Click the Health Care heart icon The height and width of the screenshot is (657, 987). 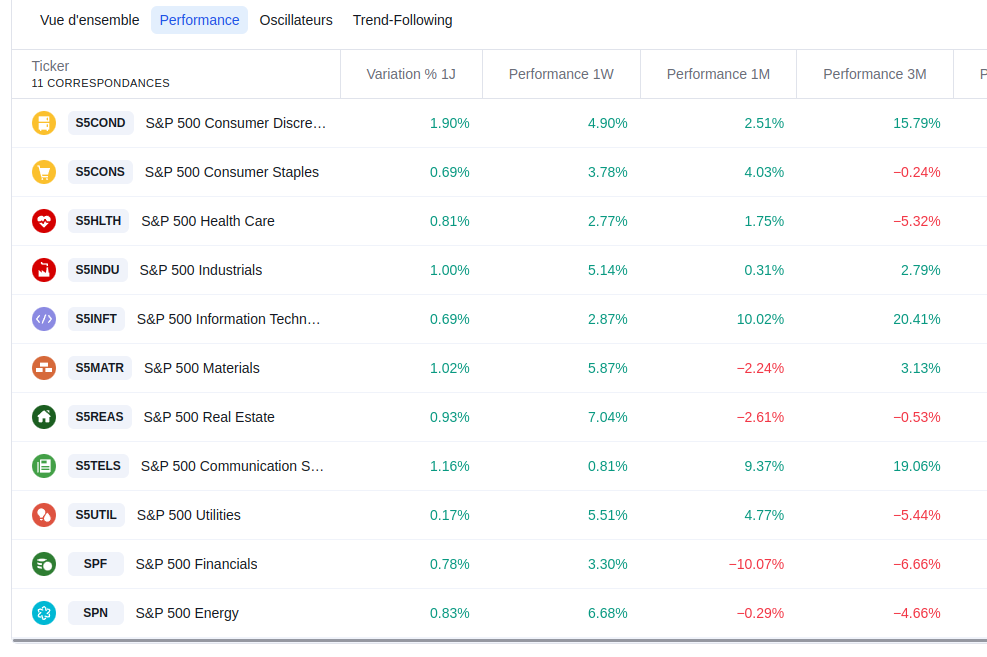pyautogui.click(x=44, y=221)
